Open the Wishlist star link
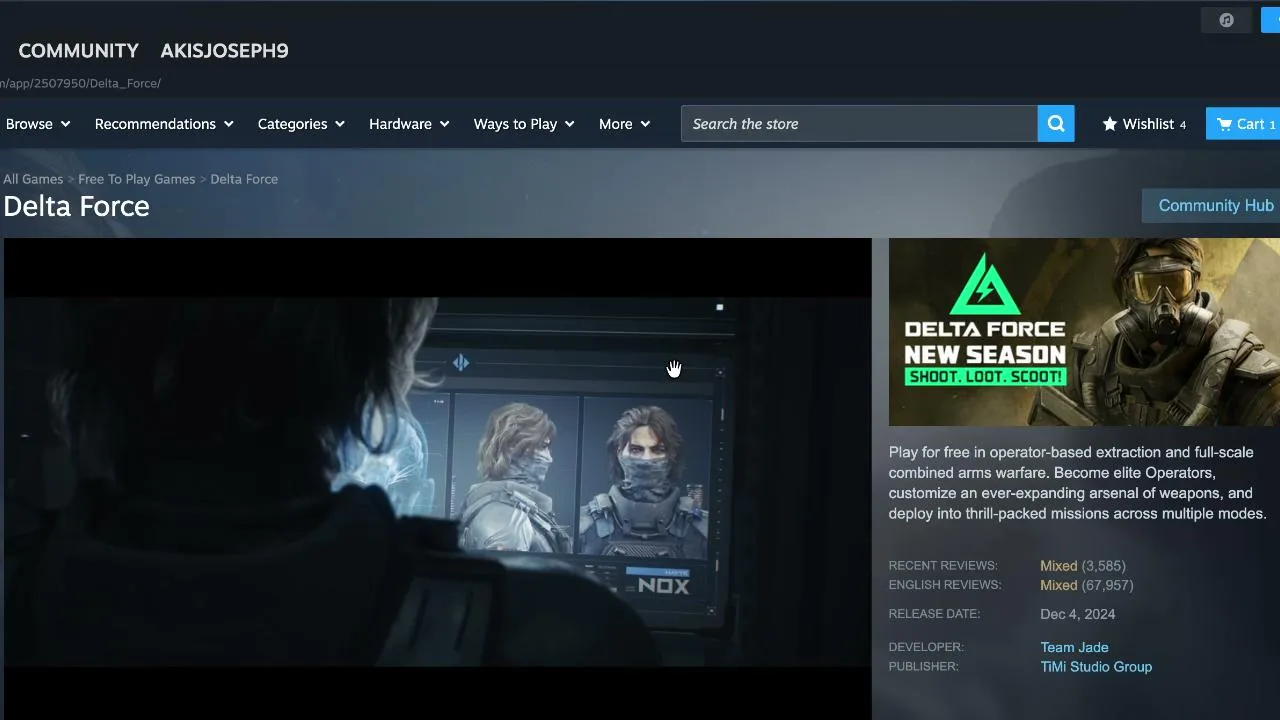 point(1144,124)
